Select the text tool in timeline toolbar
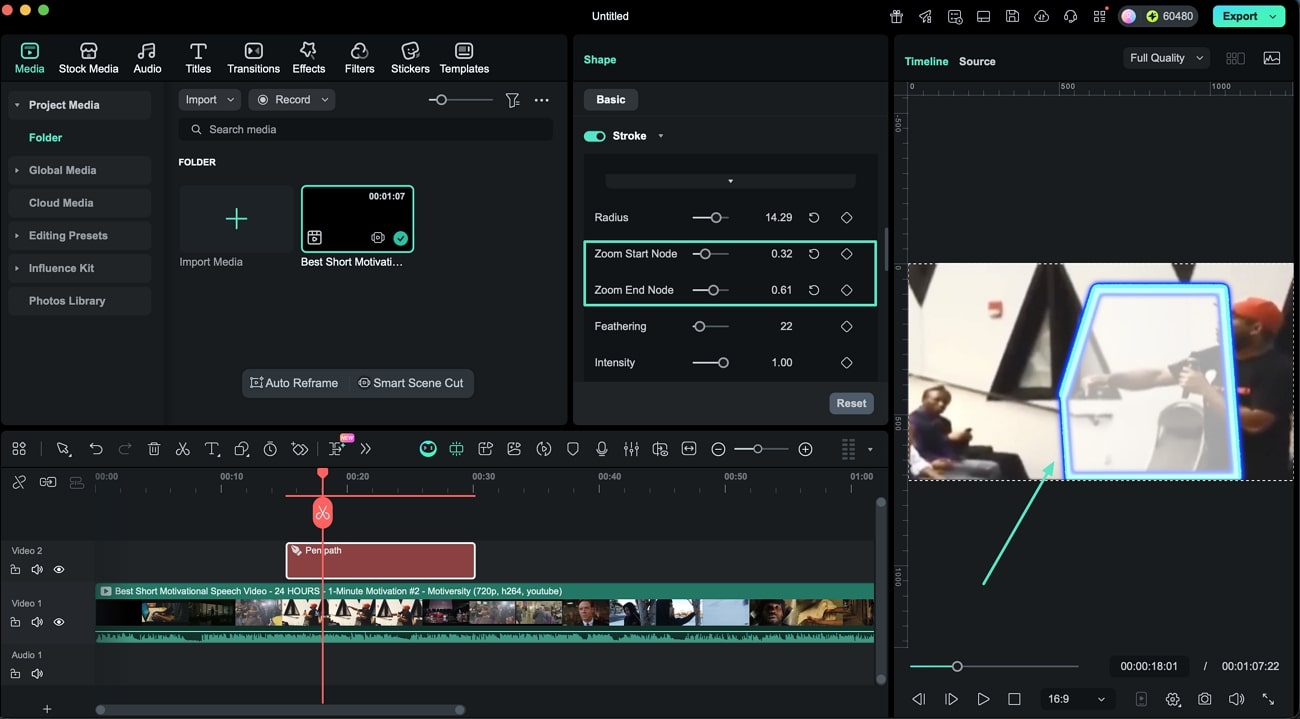This screenshot has width=1300, height=719. pos(212,449)
